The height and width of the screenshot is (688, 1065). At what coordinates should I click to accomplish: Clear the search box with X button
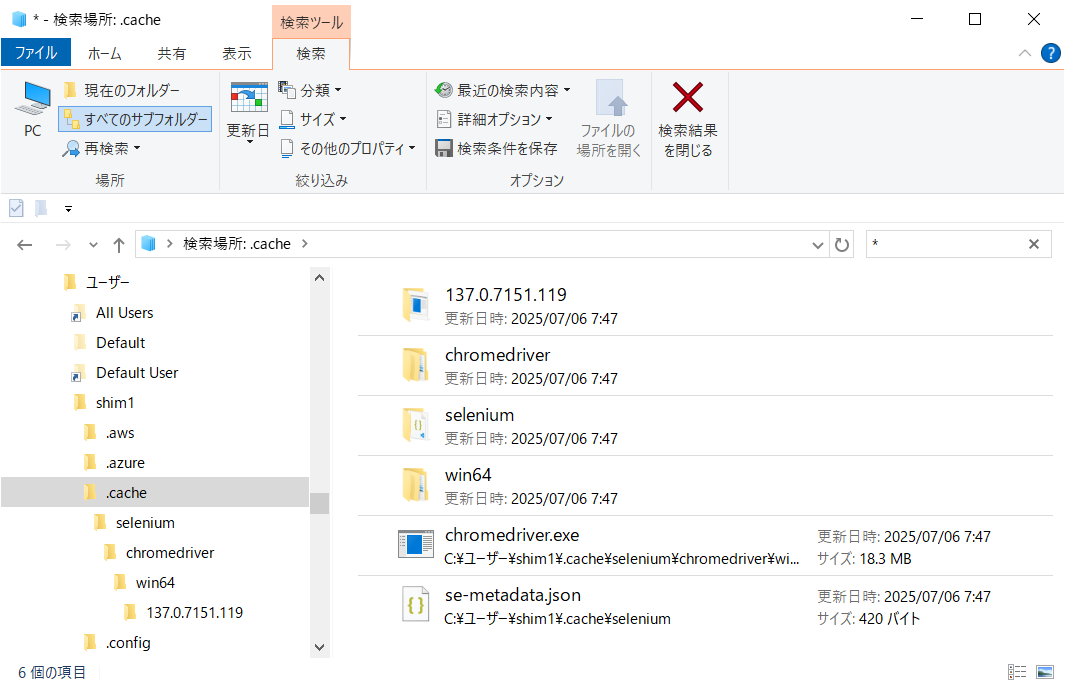[1034, 244]
